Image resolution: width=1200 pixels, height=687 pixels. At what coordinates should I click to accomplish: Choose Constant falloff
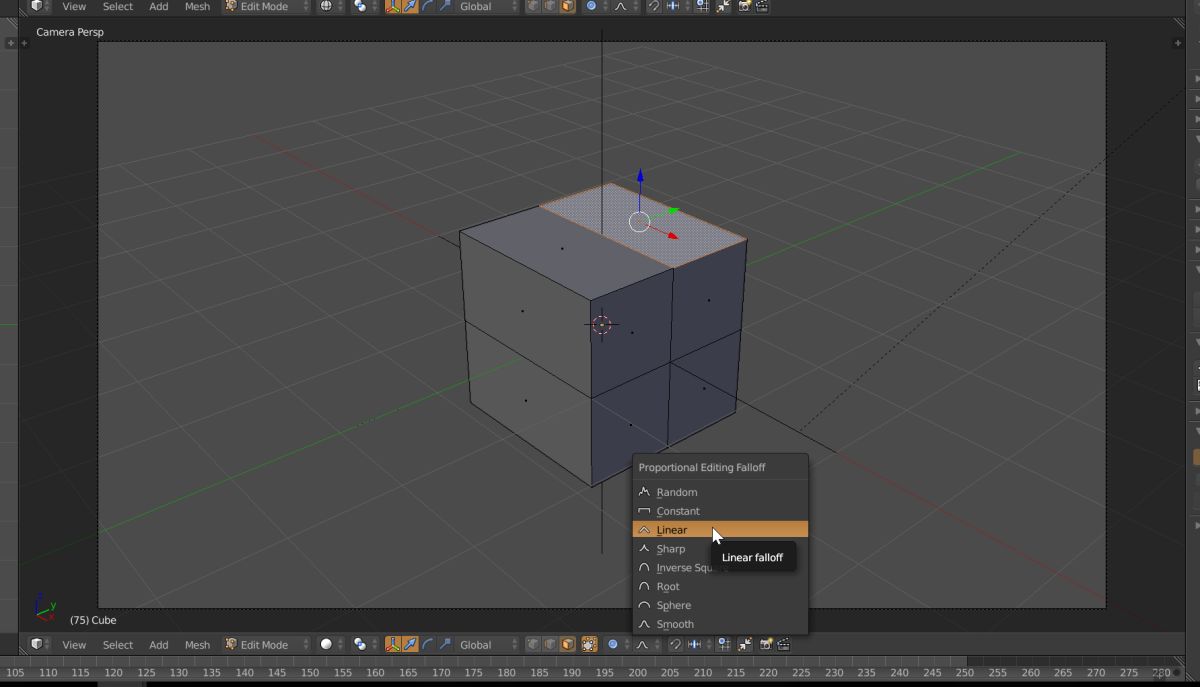[x=720, y=511]
